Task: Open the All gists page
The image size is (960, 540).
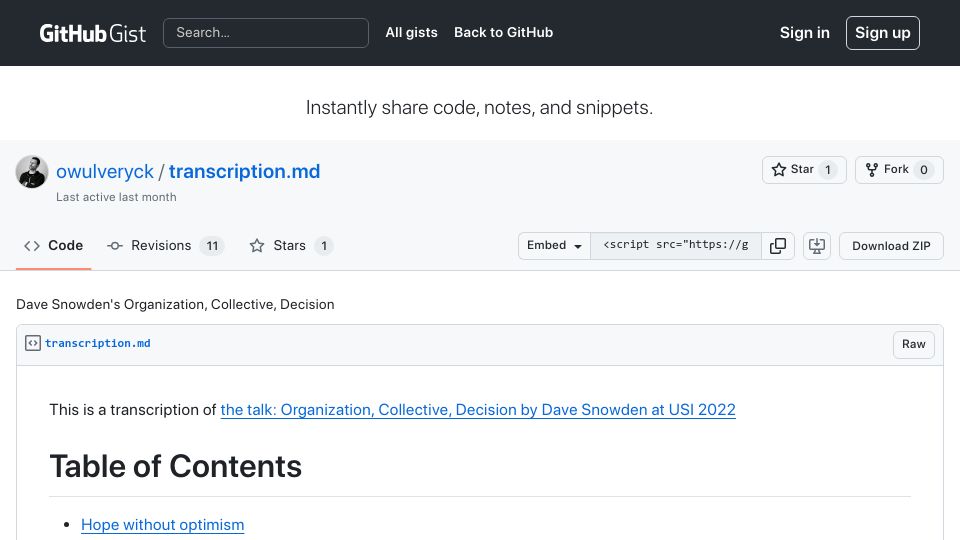Action: coord(411,32)
